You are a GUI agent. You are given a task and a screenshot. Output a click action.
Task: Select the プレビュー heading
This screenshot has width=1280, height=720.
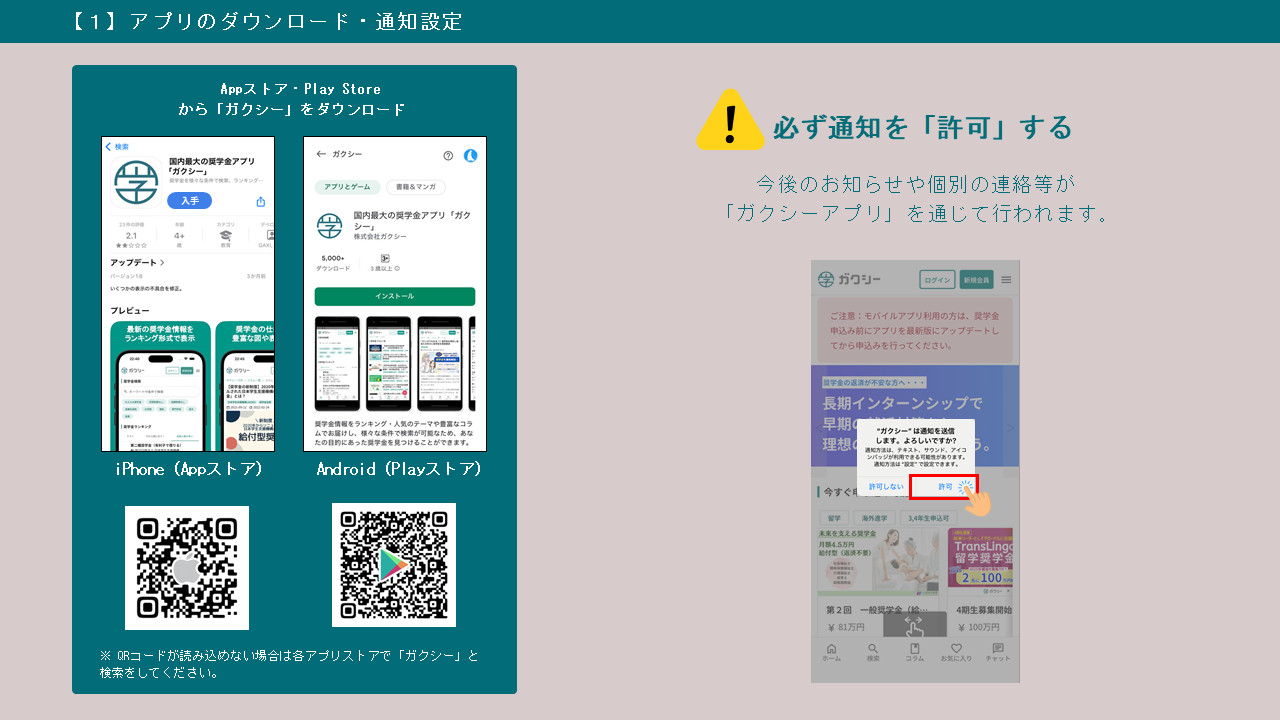(x=130, y=311)
